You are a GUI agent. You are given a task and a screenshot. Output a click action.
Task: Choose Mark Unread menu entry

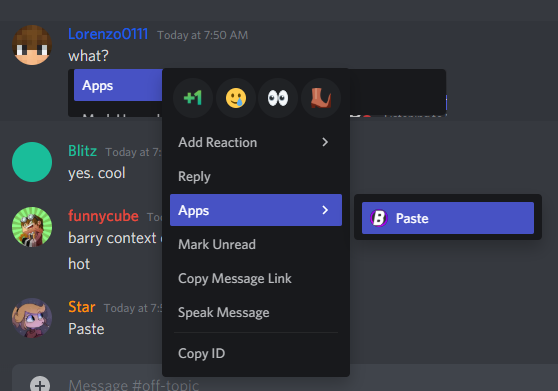256,244
